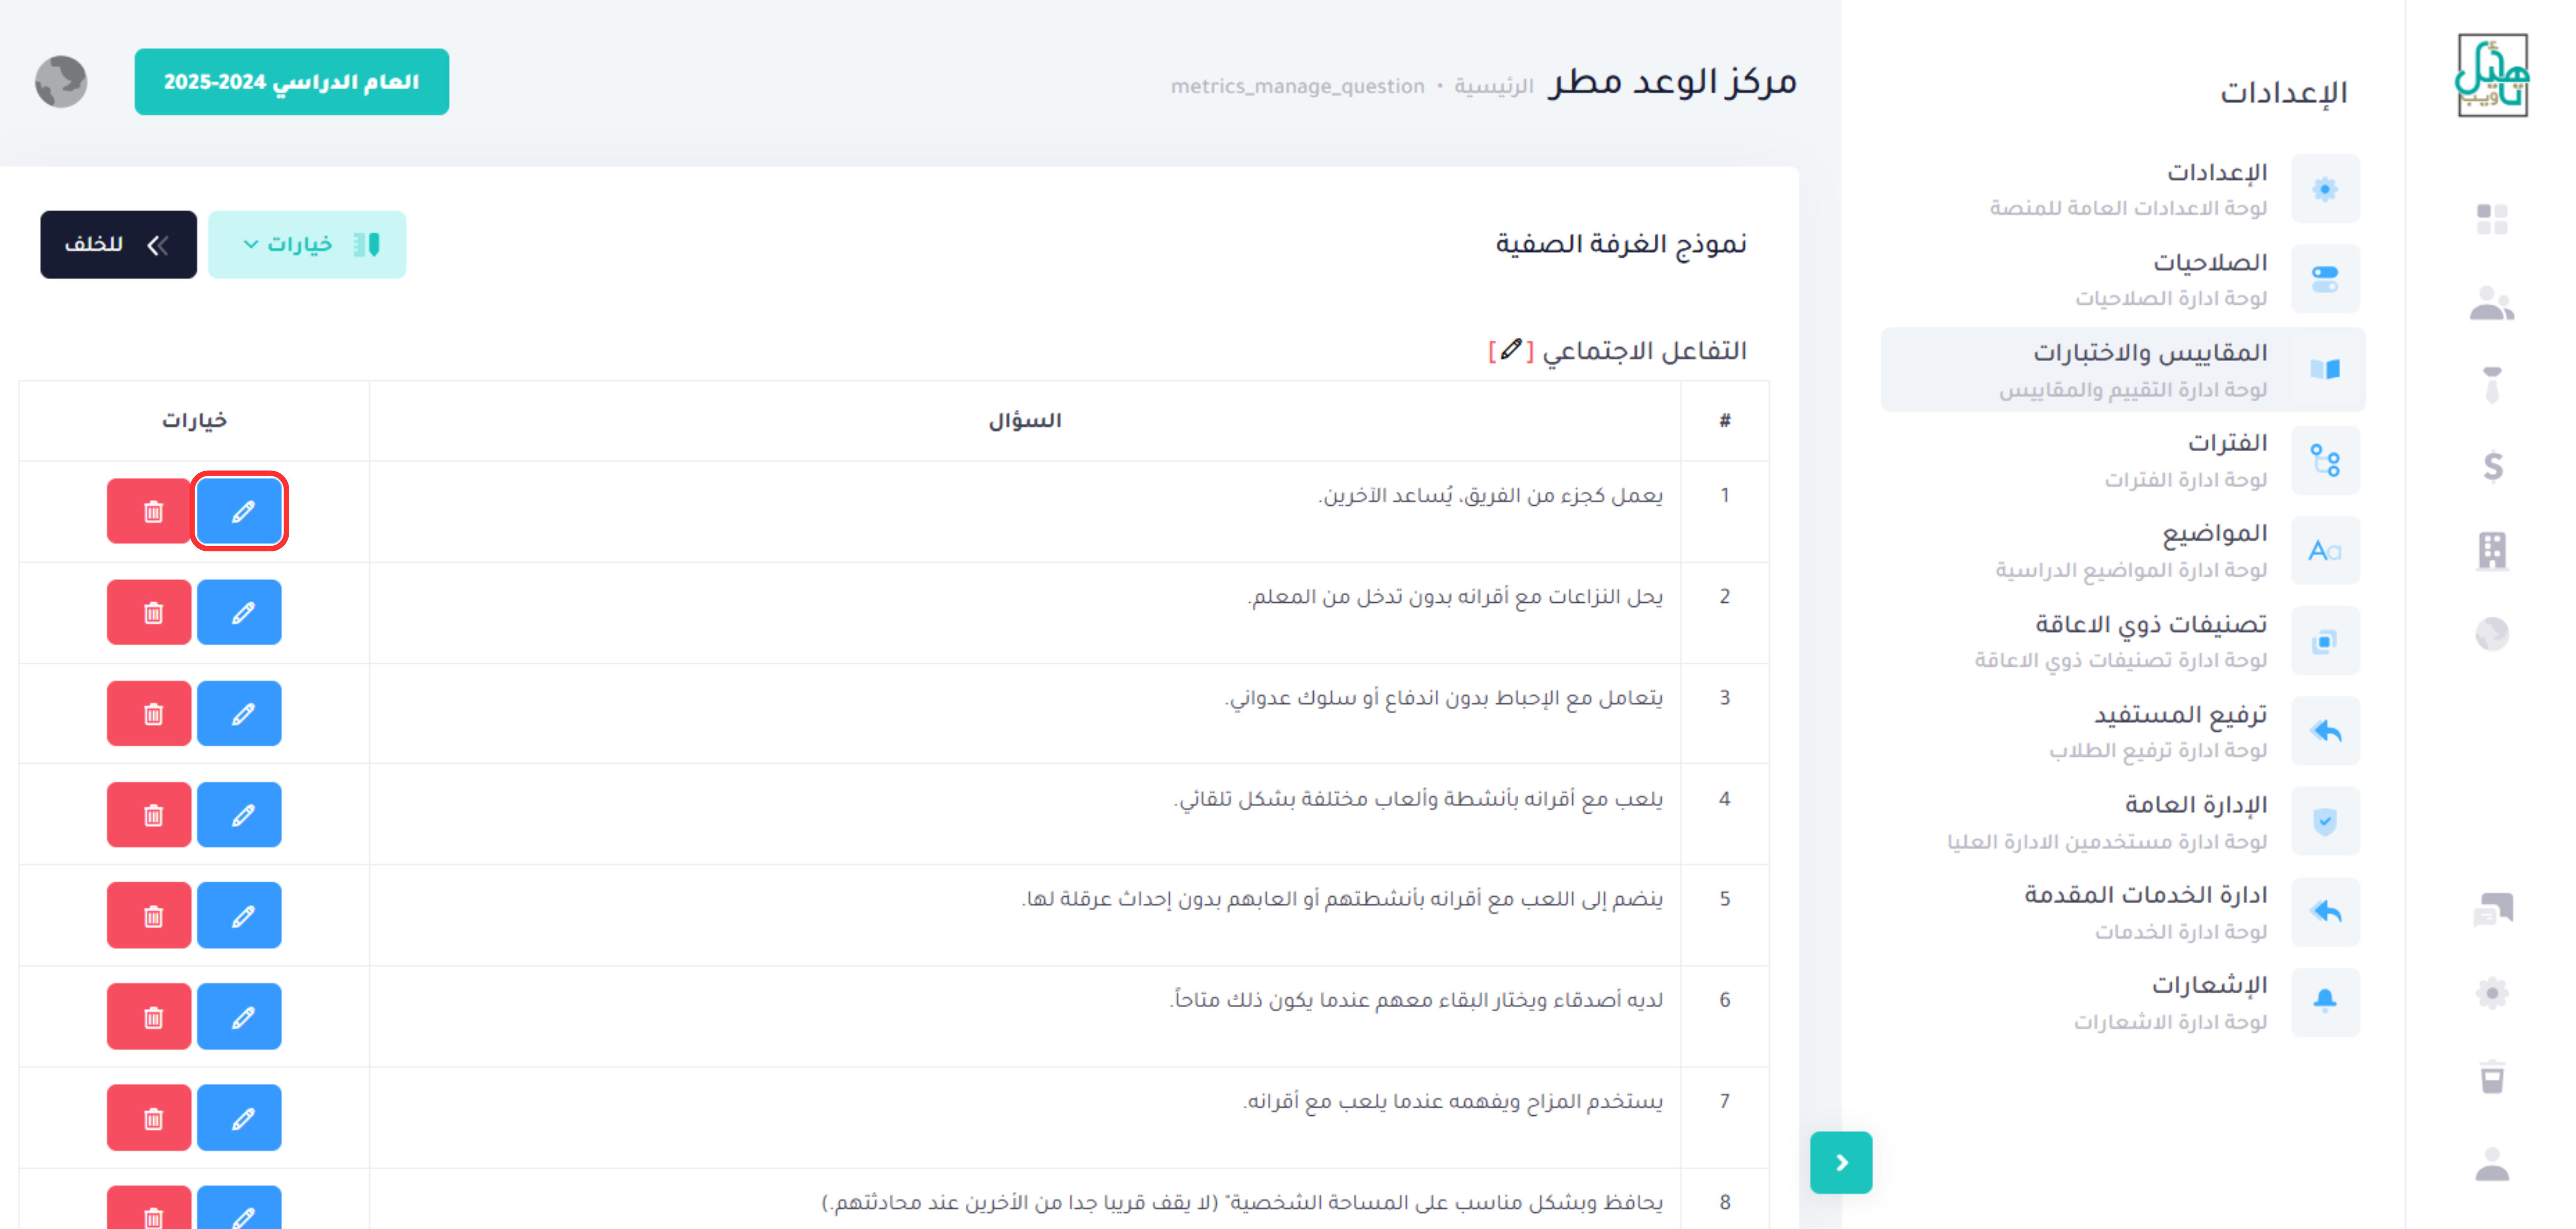Open الإدارة العامة menu item
The width and height of the screenshot is (2576, 1229).
(x=2123, y=821)
